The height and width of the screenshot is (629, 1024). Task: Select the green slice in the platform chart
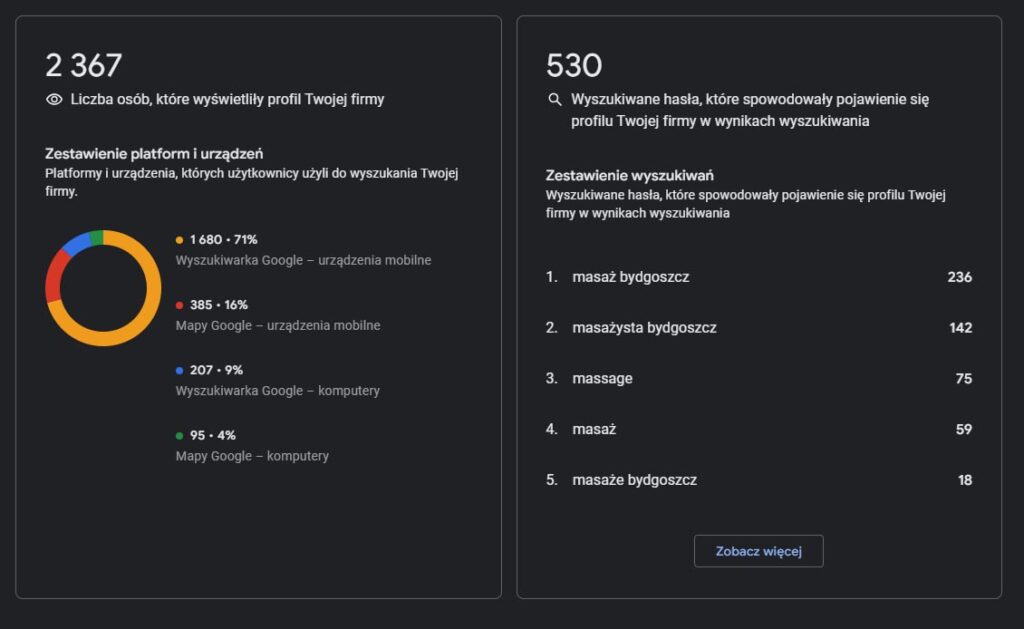tap(97, 239)
